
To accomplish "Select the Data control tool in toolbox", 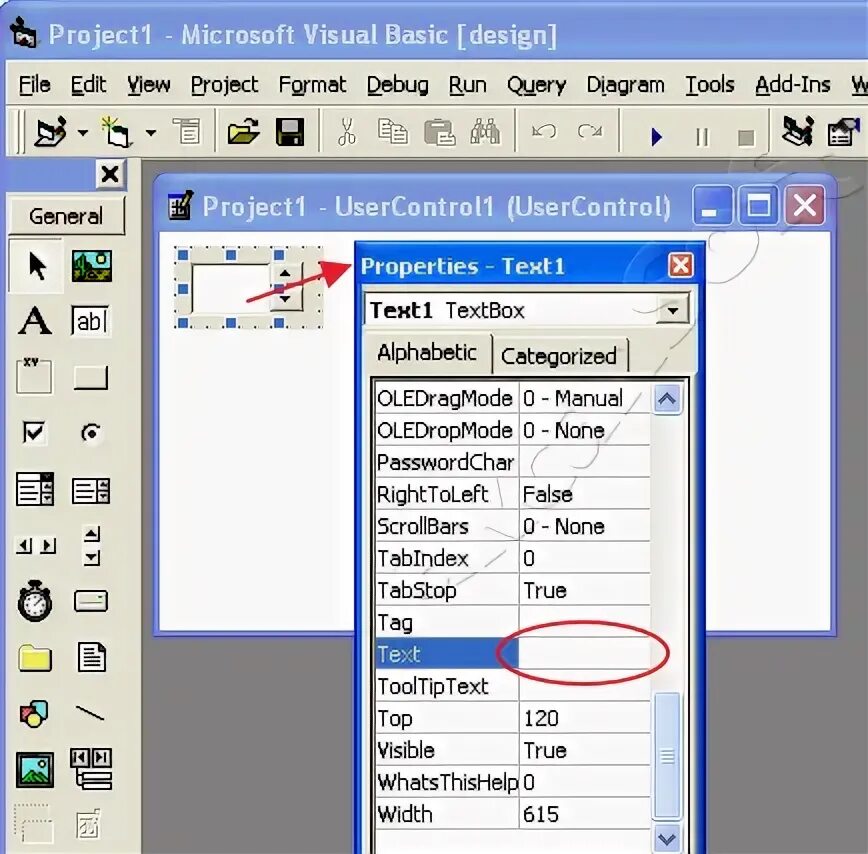I will pyautogui.click(x=91, y=769).
